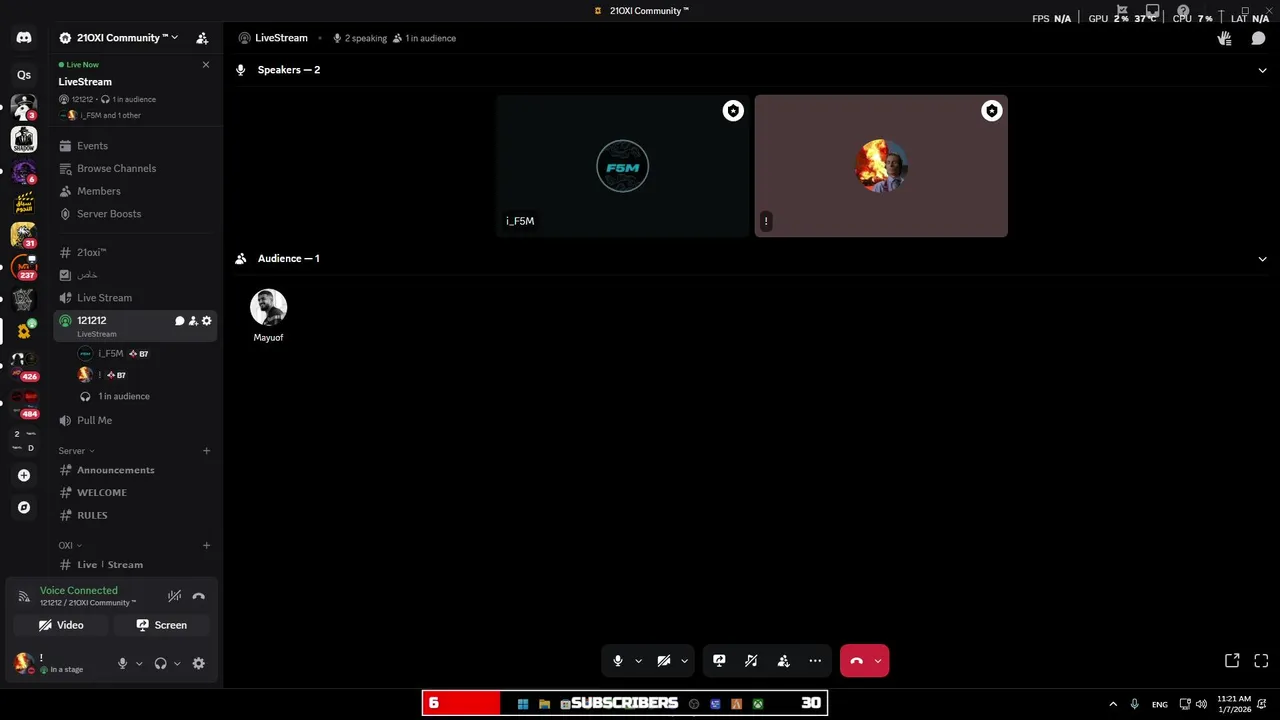
Task: Click Windows Start button on taskbar
Action: tap(523, 704)
